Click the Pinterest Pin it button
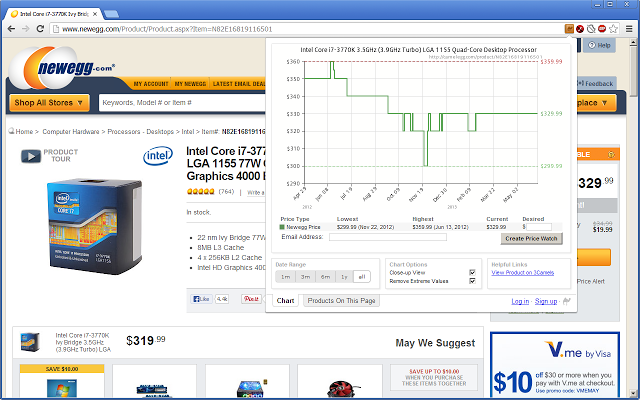The height and width of the screenshot is (400, 640). [x=251, y=299]
